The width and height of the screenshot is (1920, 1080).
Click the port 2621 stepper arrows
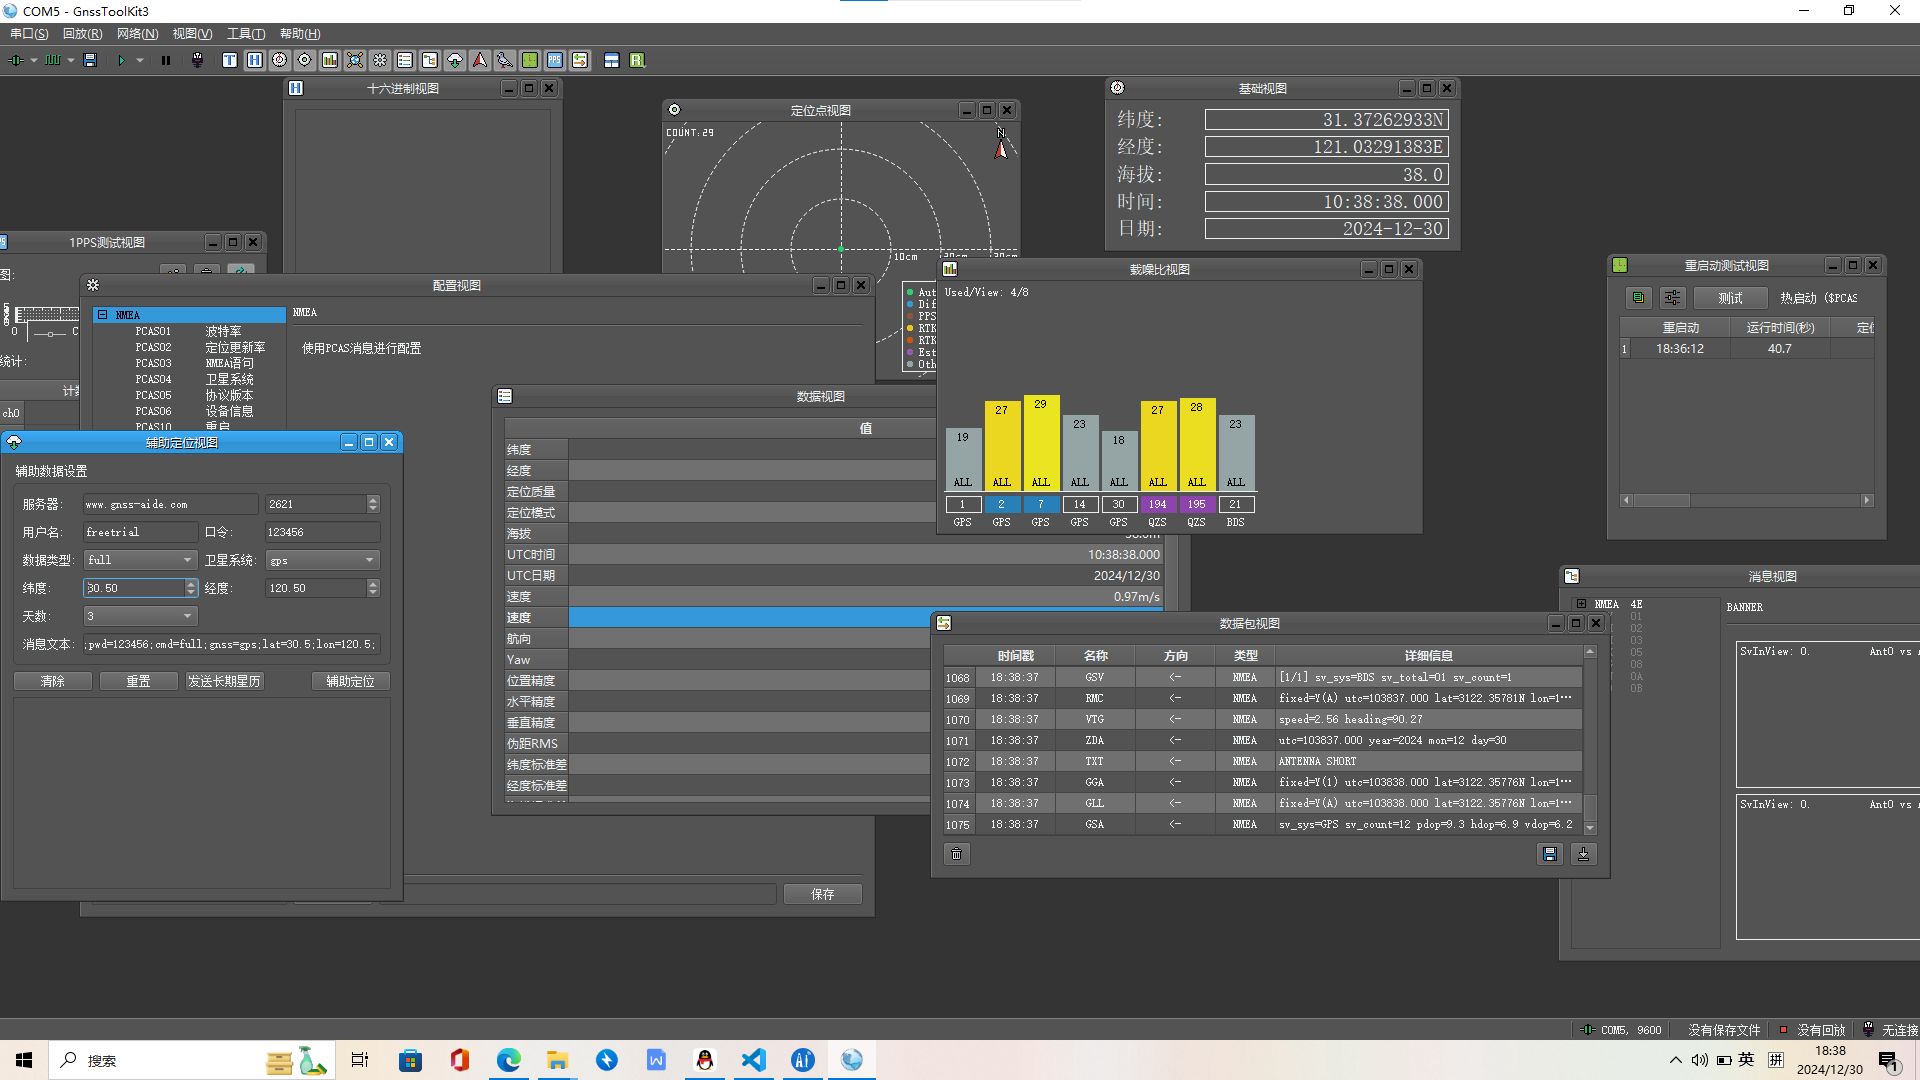pyautogui.click(x=373, y=504)
